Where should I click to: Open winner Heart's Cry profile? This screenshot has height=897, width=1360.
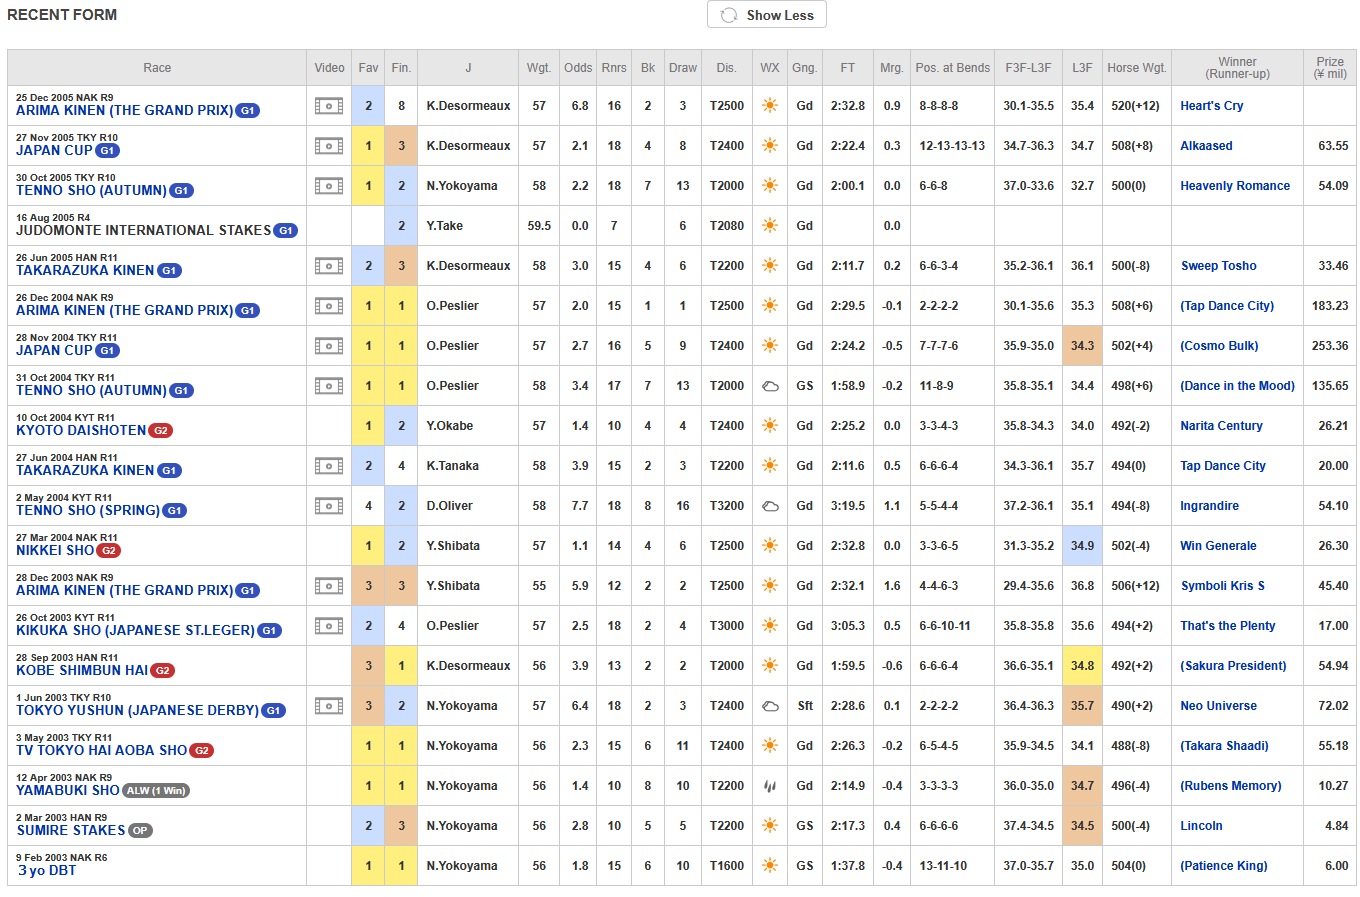click(x=1212, y=106)
